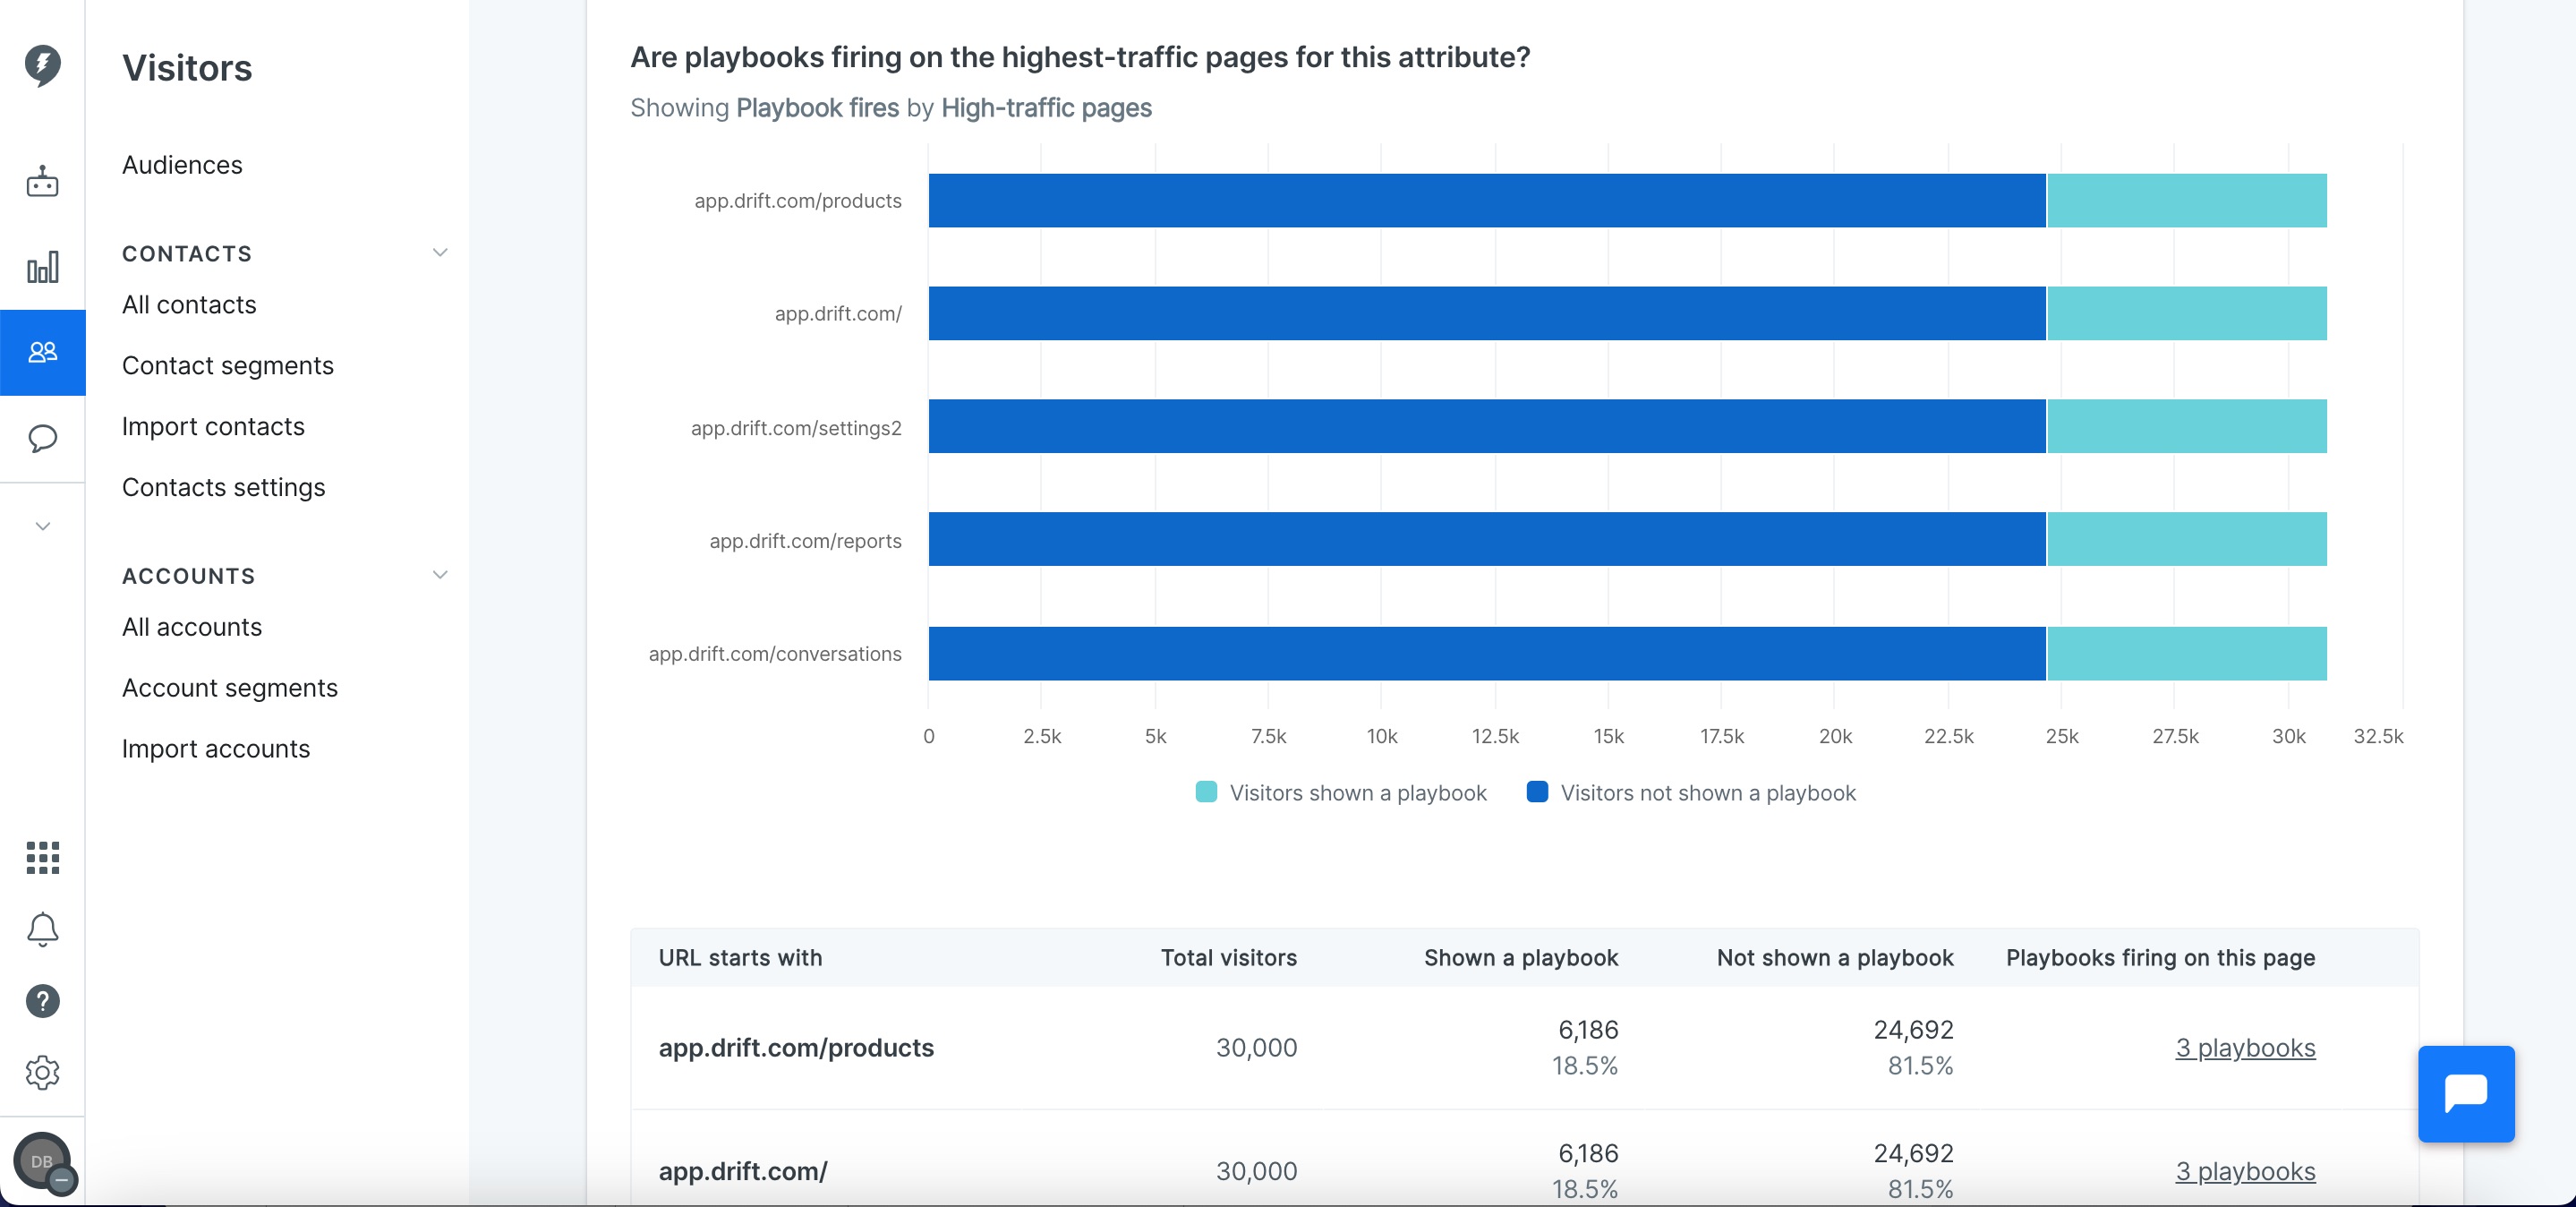Viewport: 2576px width, 1207px height.
Task: Click the 'Total visitors' column header
Action: (1228, 957)
